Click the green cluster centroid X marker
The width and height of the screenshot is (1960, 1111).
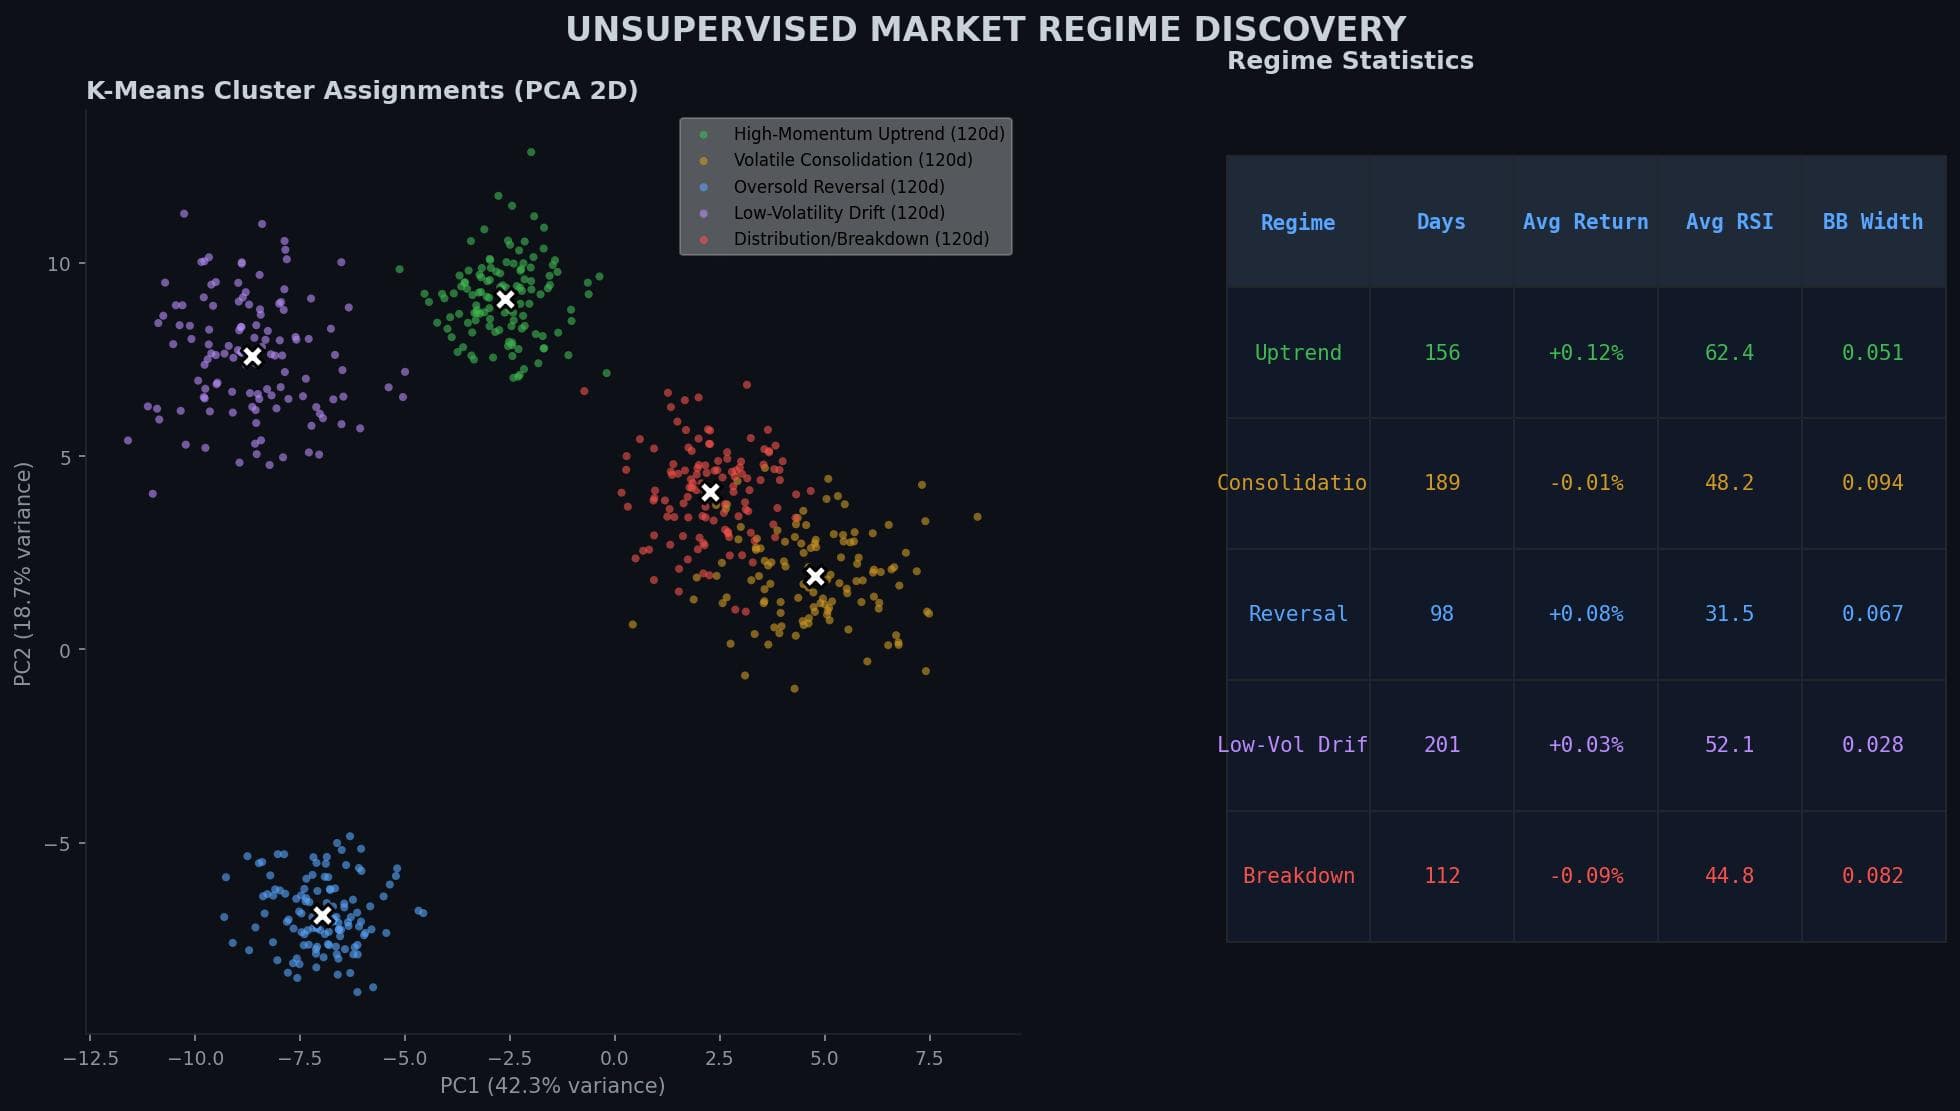tap(505, 298)
